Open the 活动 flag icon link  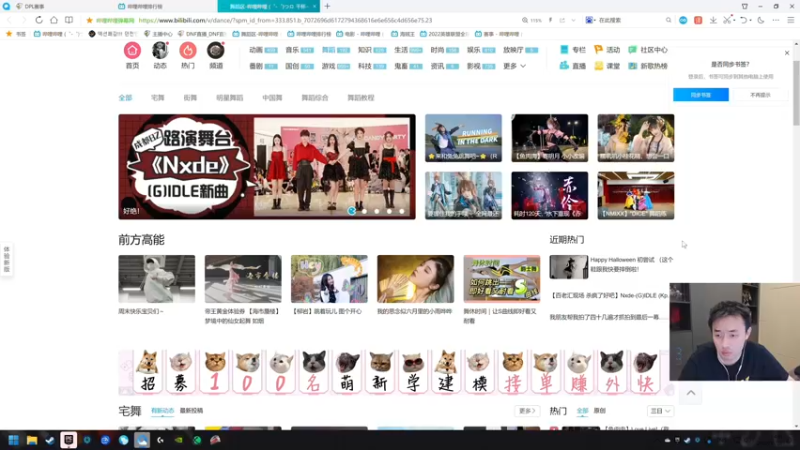607,50
